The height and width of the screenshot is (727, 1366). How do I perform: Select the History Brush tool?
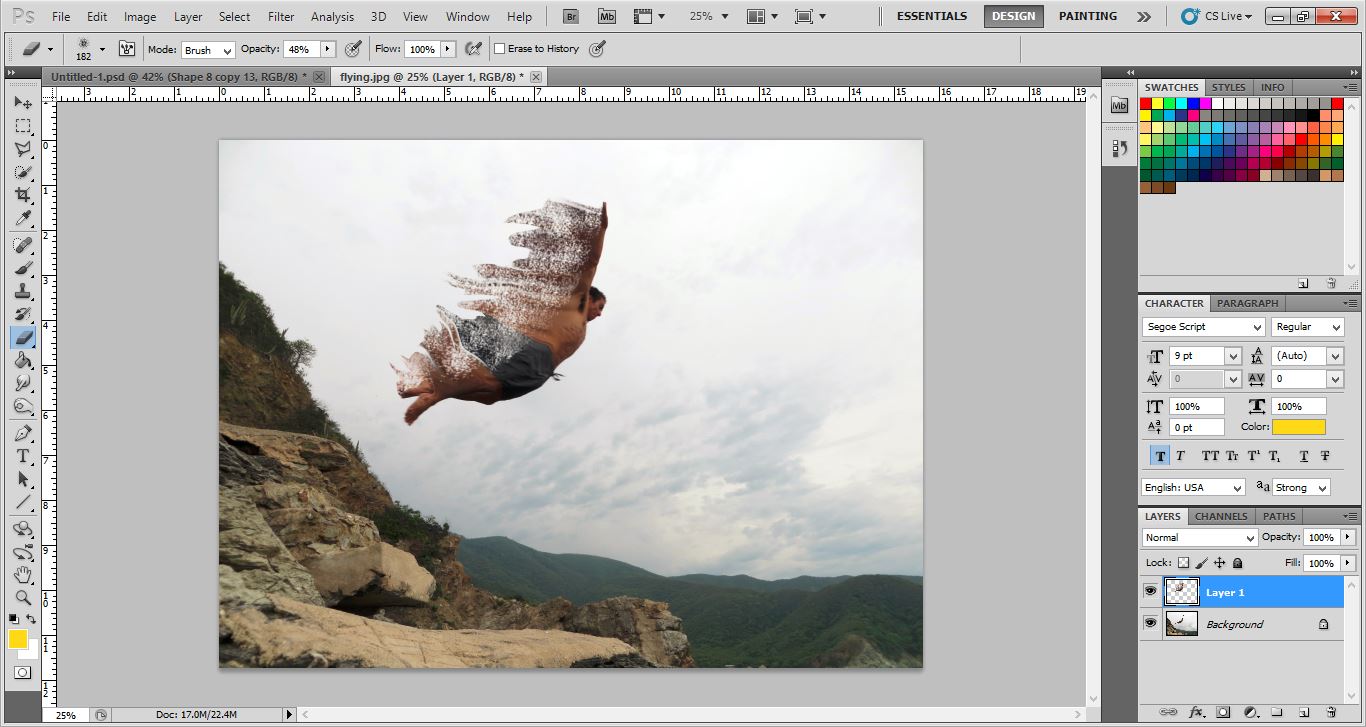23,314
